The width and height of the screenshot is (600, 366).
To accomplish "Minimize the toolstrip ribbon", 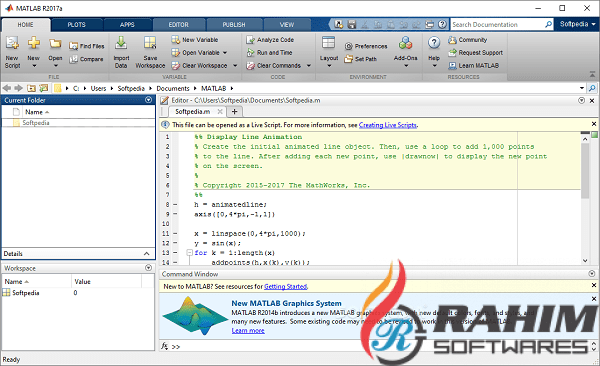I will click(592, 74).
